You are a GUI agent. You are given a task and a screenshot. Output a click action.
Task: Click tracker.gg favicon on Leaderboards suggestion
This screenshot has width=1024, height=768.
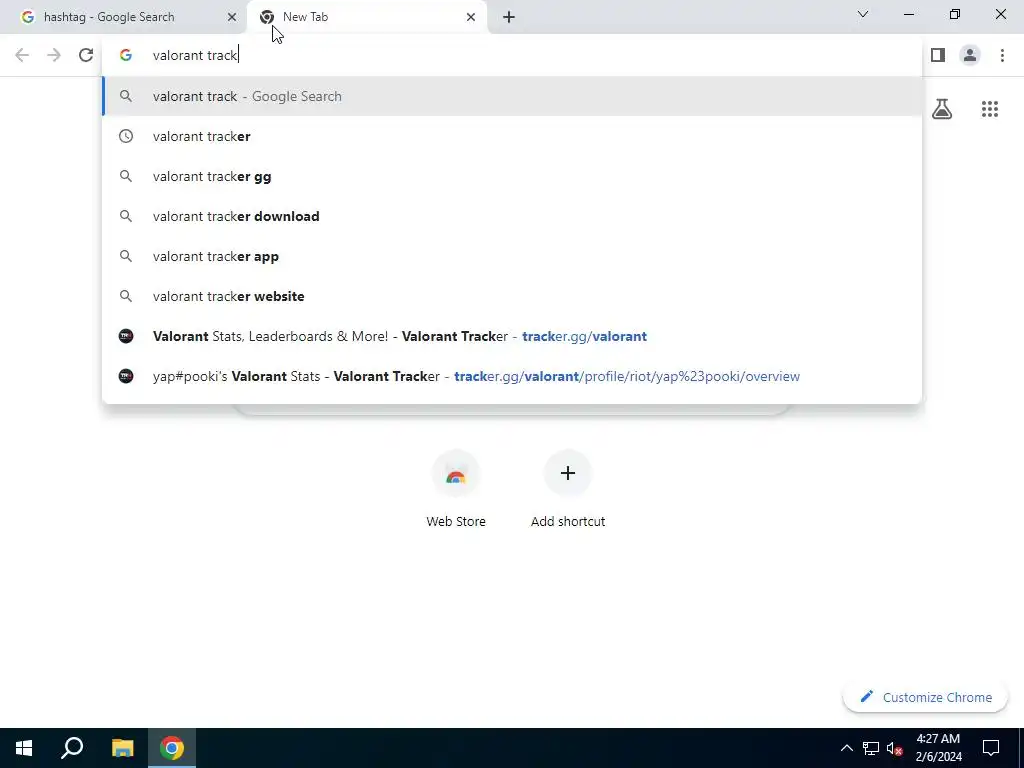click(126, 336)
